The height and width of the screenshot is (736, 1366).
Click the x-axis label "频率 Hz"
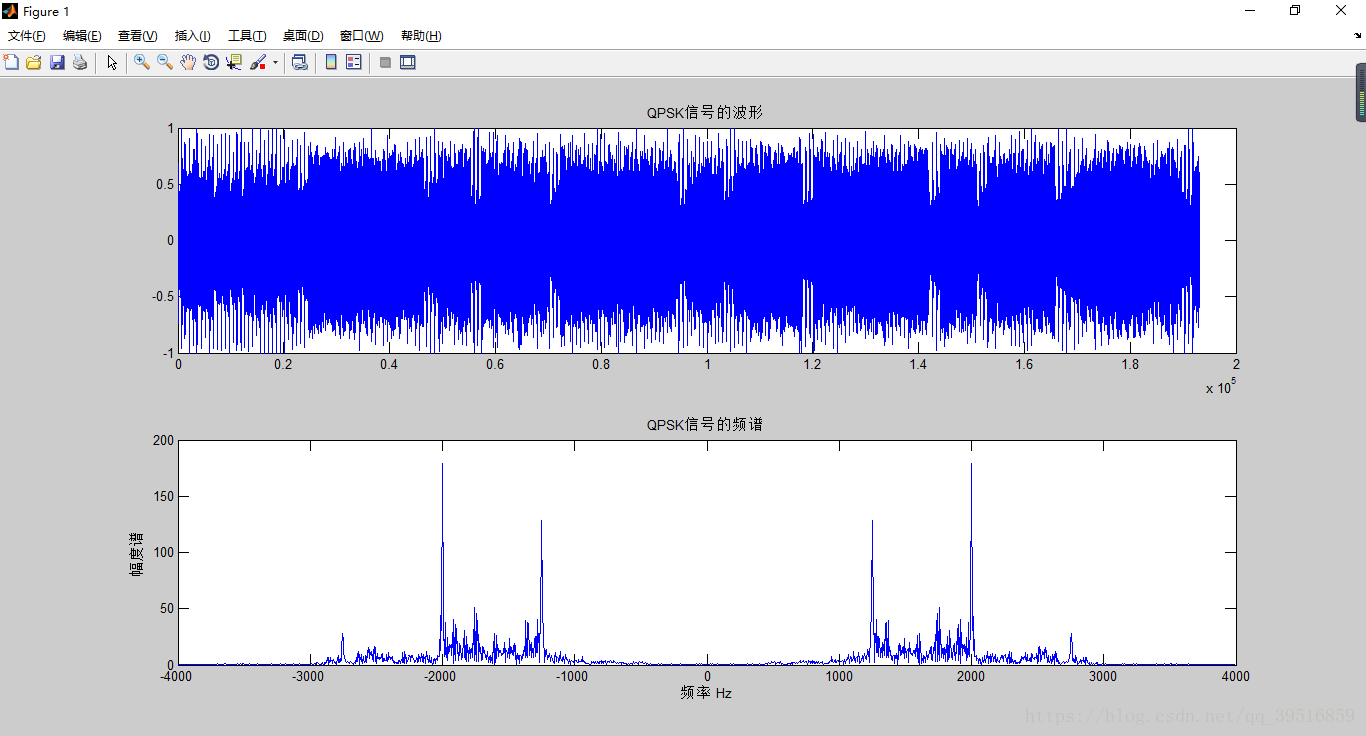[x=706, y=692]
